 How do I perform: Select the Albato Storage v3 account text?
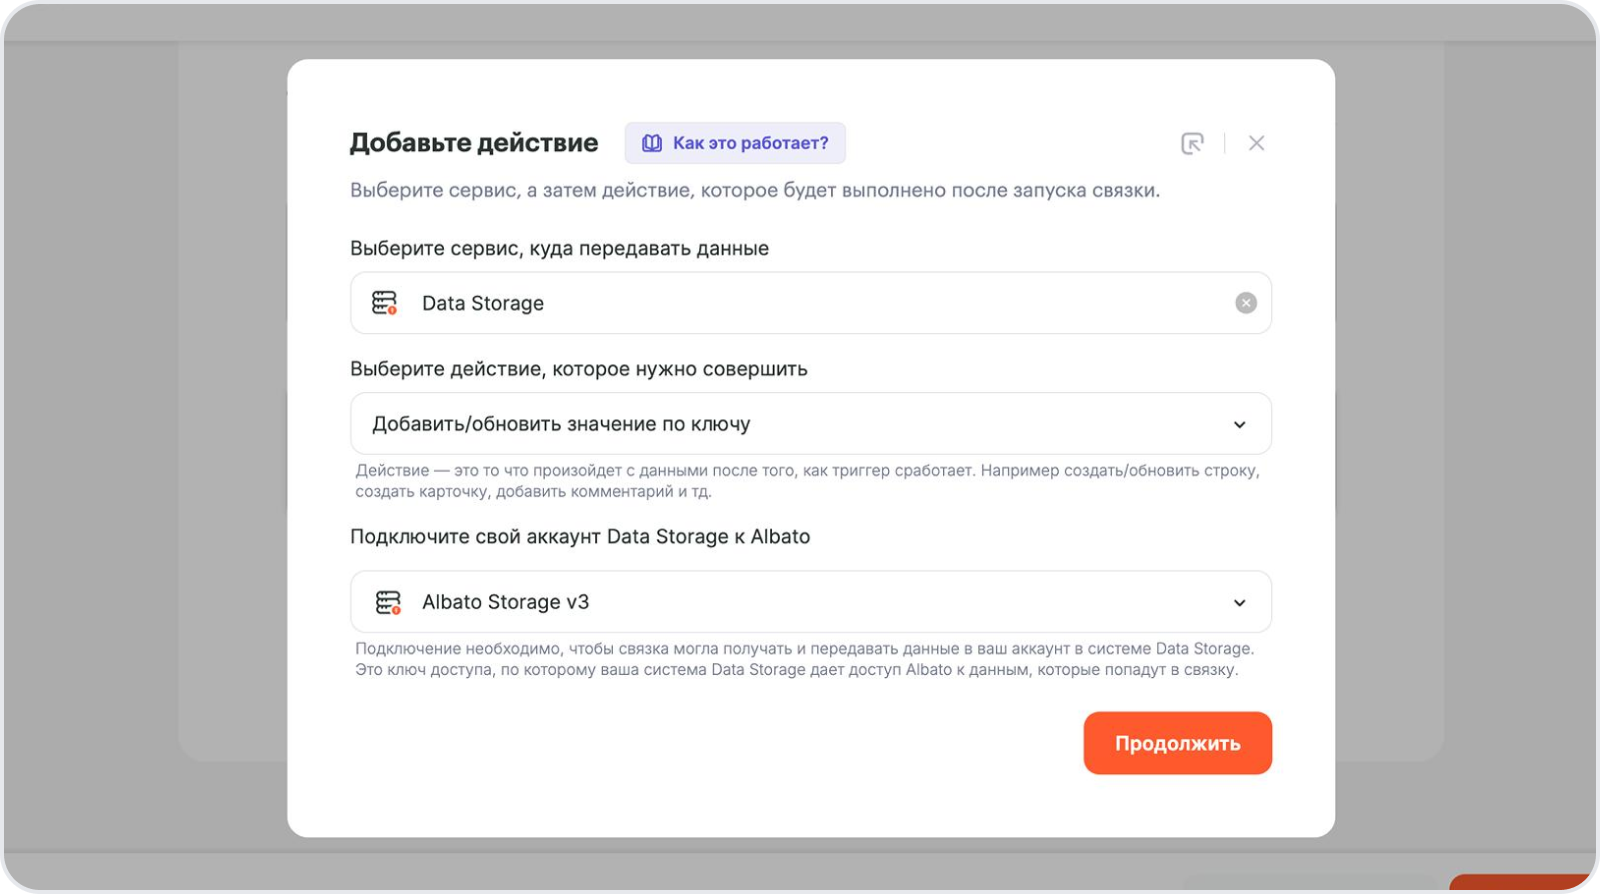tap(505, 602)
